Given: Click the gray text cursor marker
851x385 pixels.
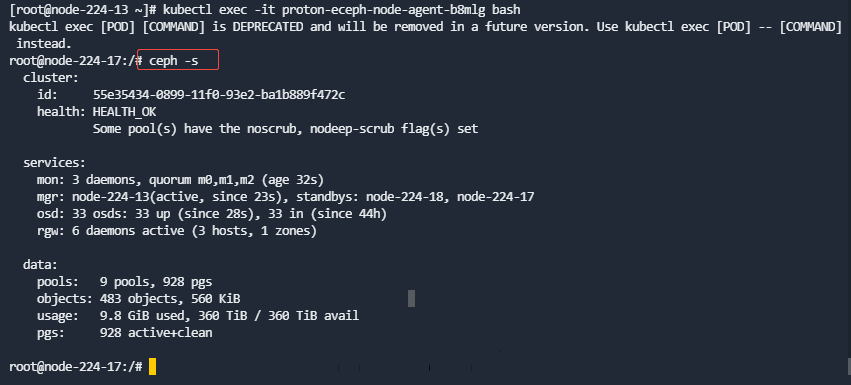Looking at the screenshot, I should click(411, 298).
